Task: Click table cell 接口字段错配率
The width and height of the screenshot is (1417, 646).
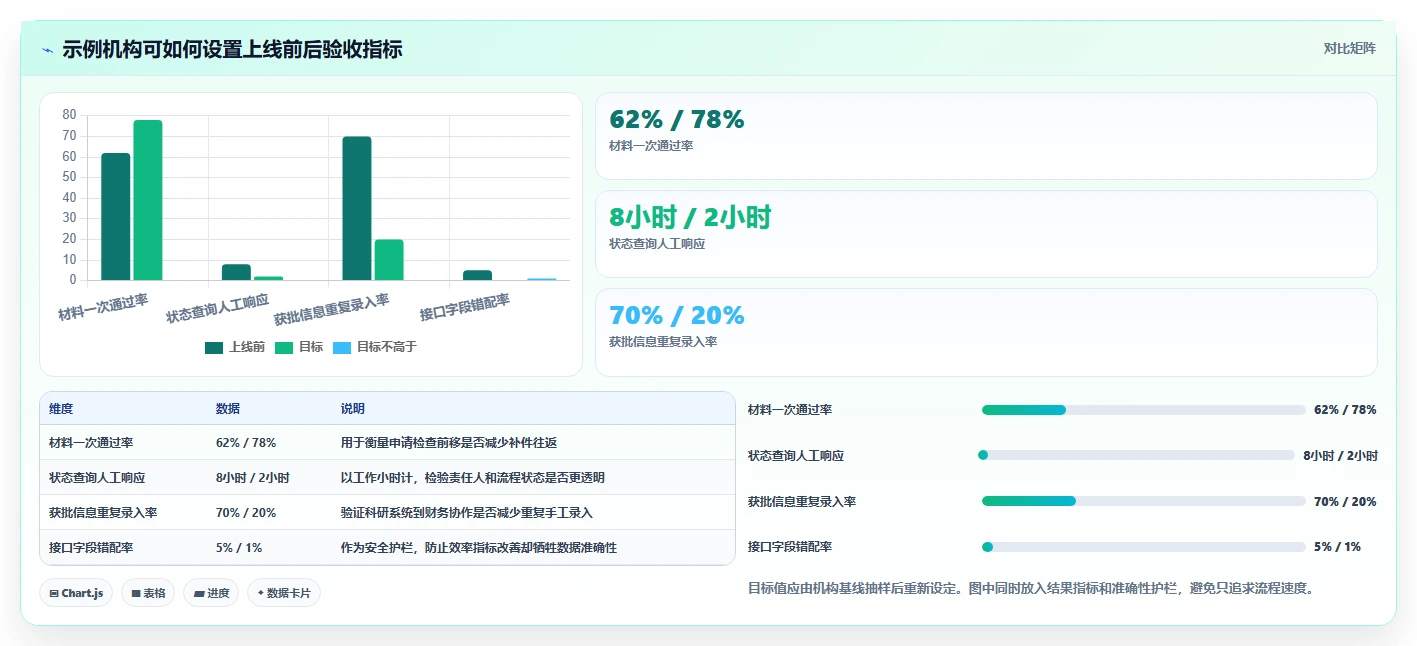Action: pos(91,548)
